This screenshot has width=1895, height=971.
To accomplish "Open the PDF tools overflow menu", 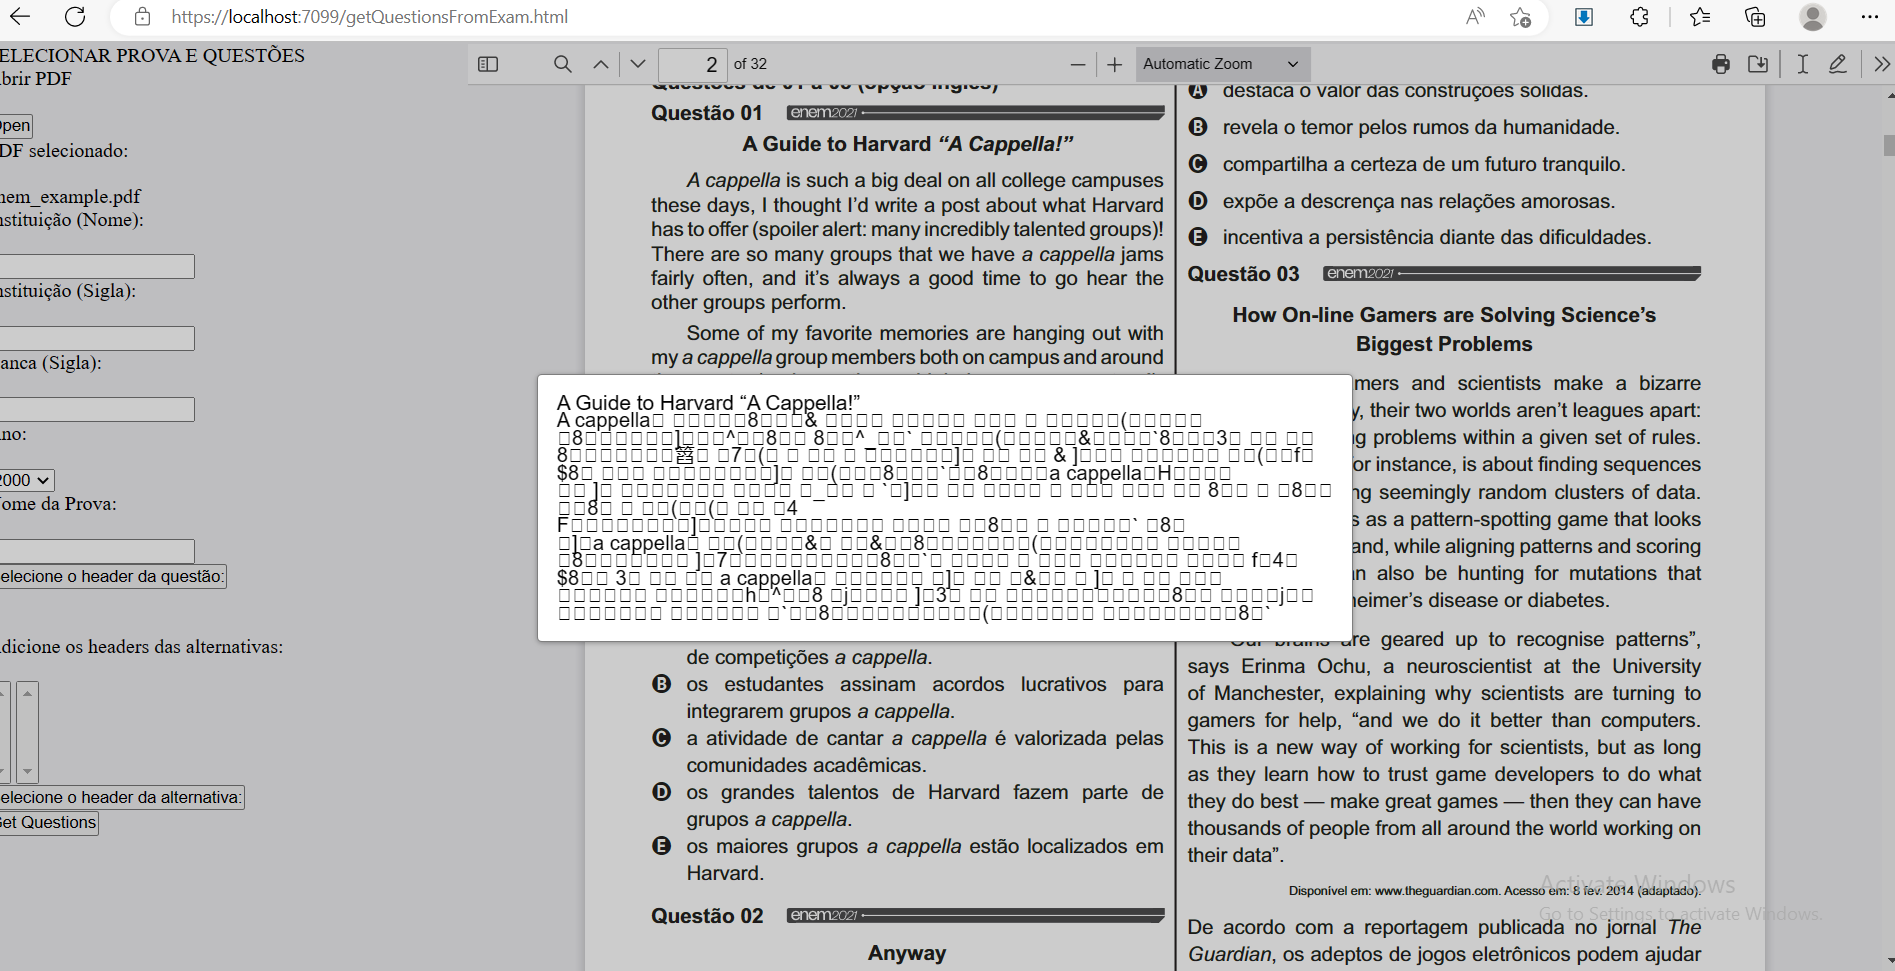I will pos(1882,64).
